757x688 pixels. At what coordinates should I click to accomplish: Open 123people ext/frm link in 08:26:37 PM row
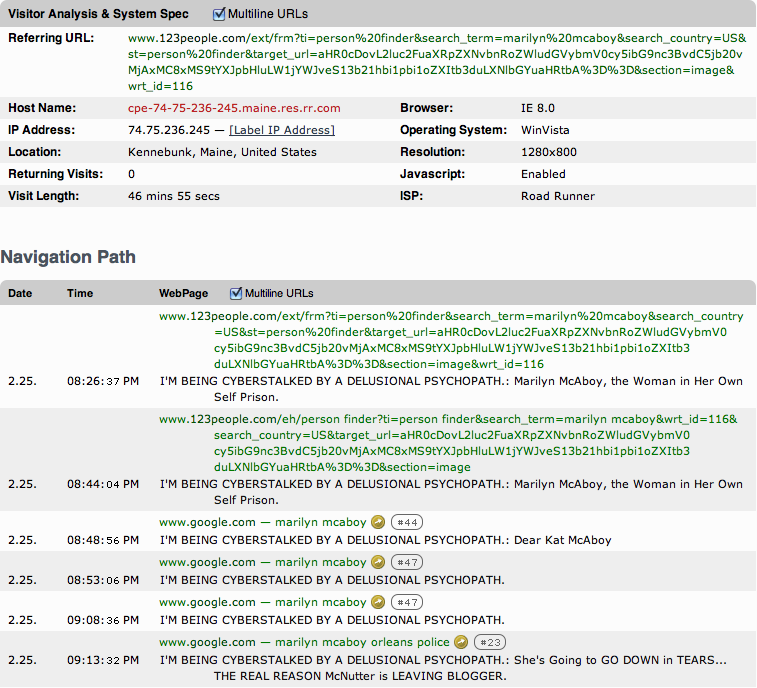[451, 340]
